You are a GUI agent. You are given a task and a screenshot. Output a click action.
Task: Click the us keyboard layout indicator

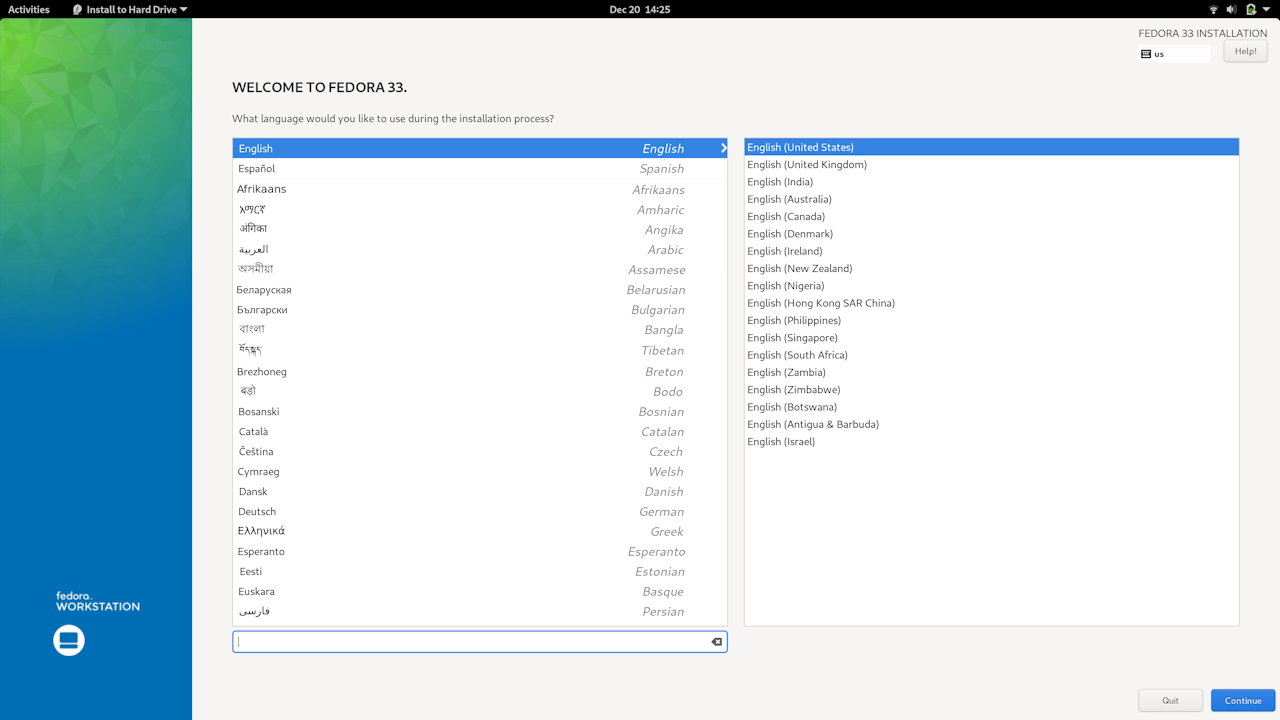coord(1174,54)
